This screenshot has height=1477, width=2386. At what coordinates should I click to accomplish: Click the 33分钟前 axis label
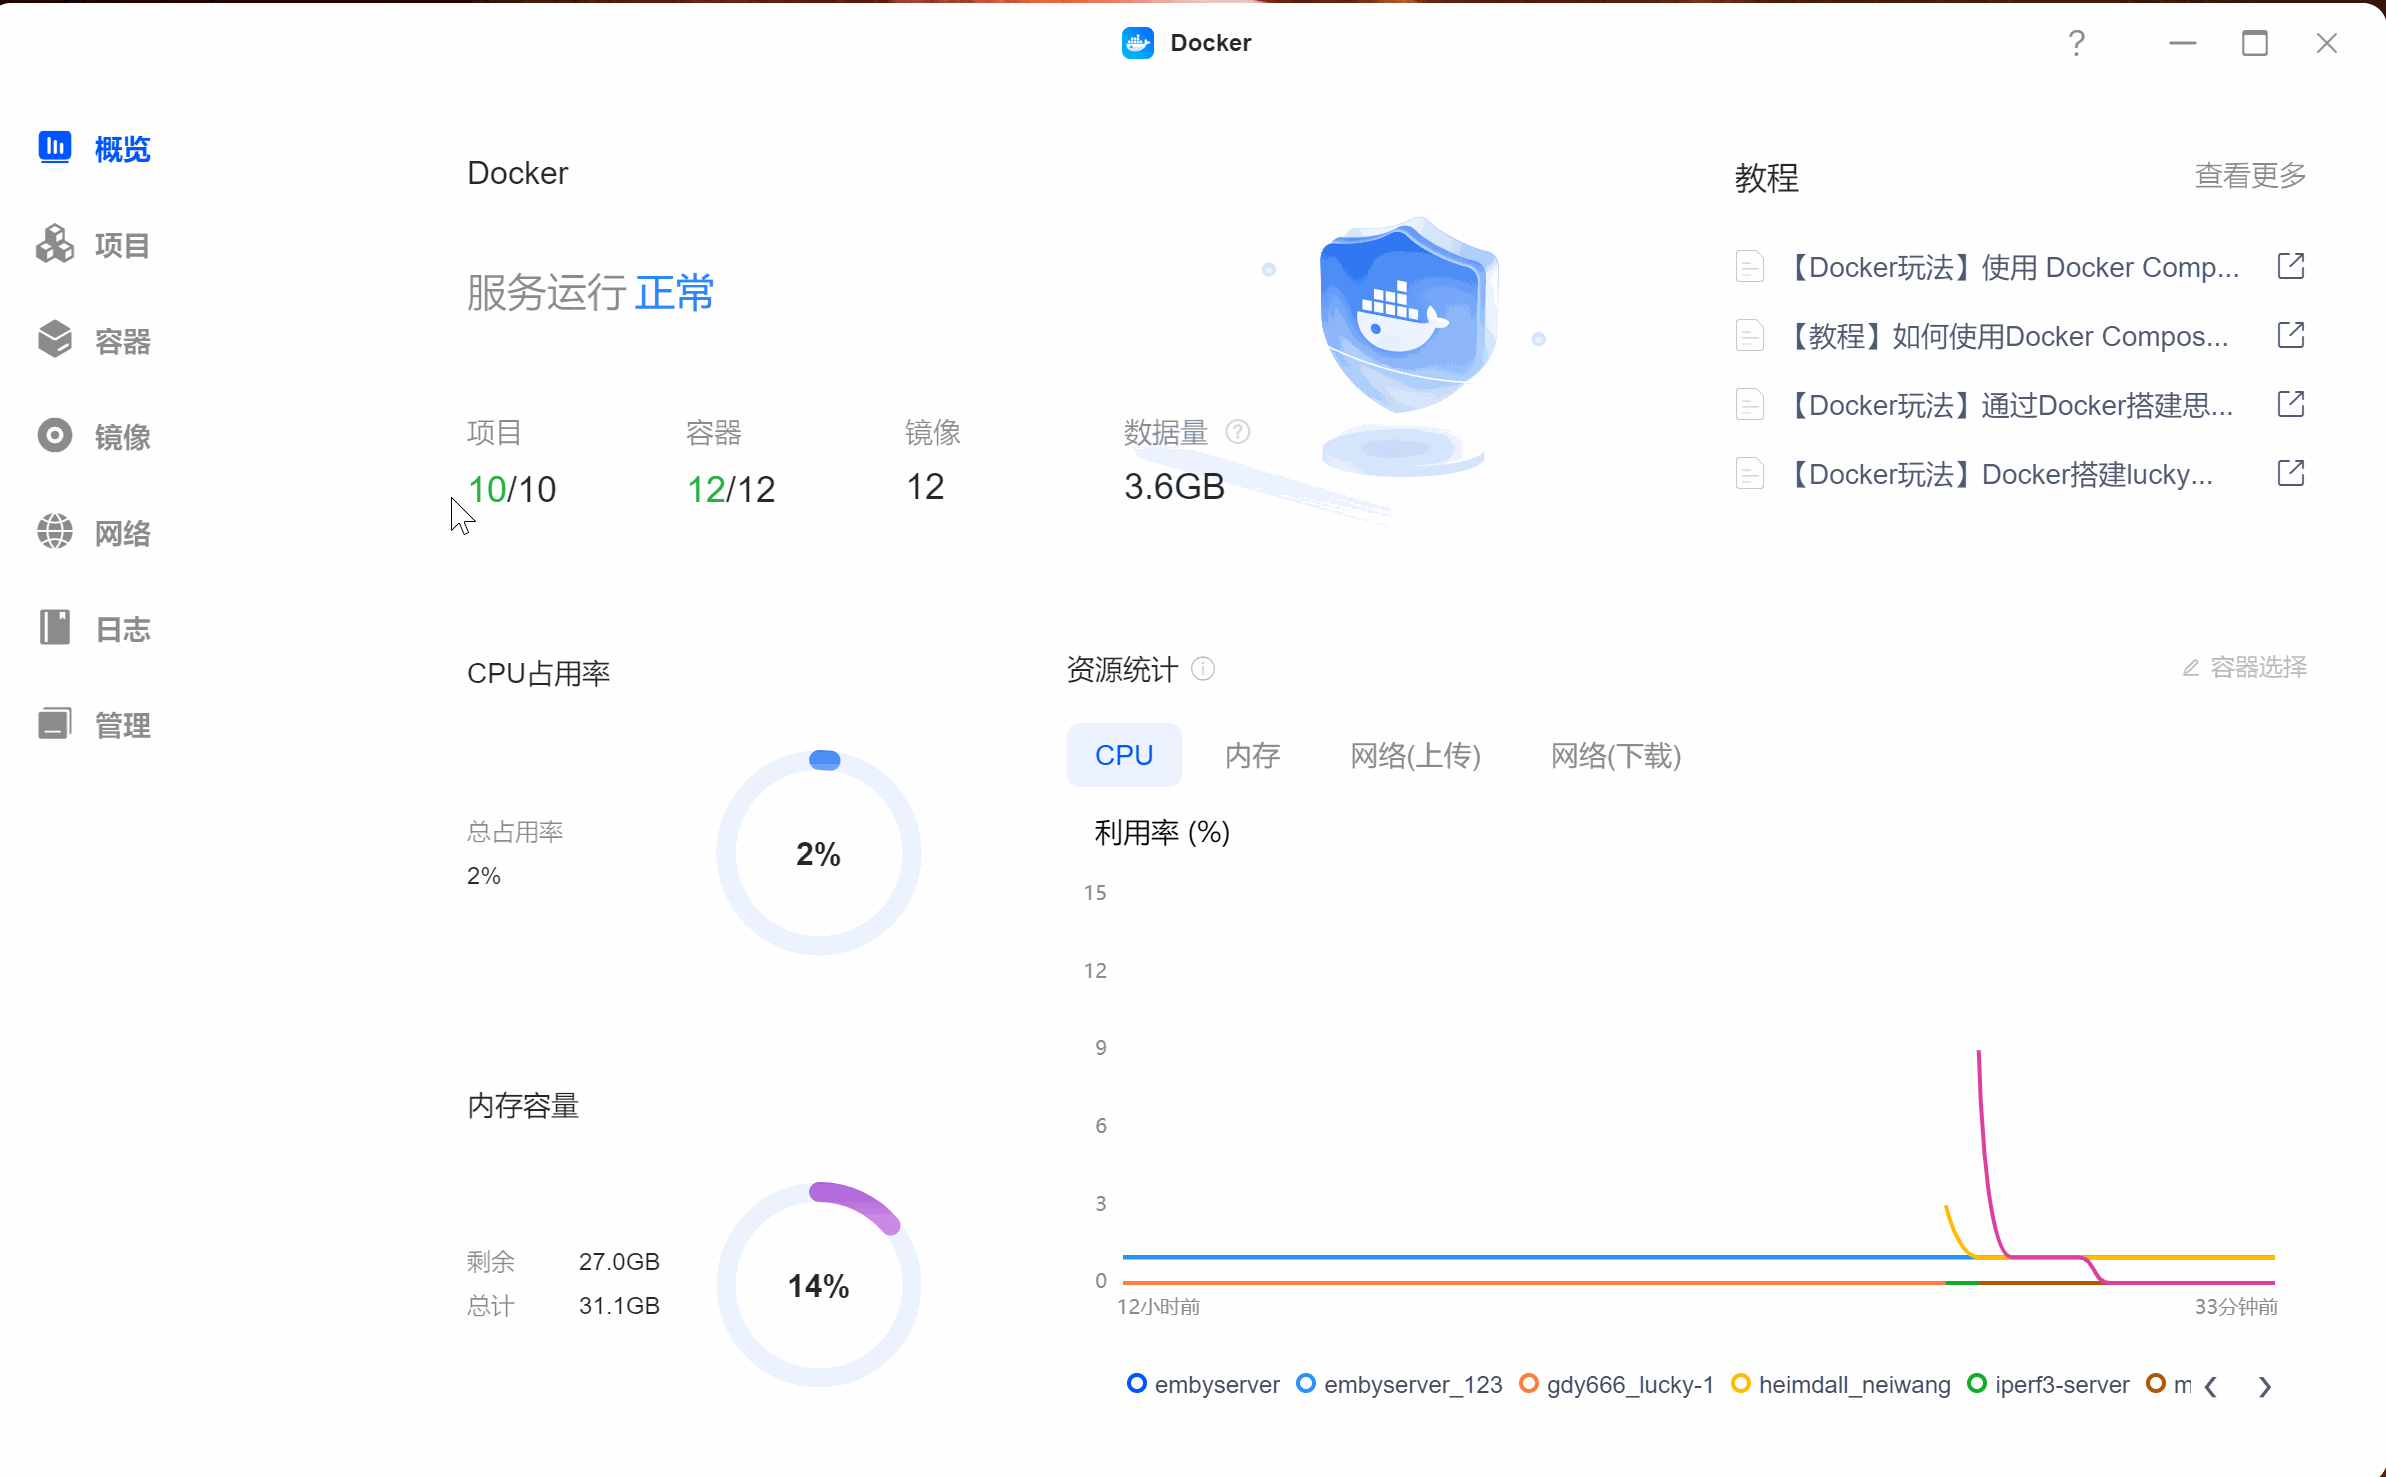2236,1307
